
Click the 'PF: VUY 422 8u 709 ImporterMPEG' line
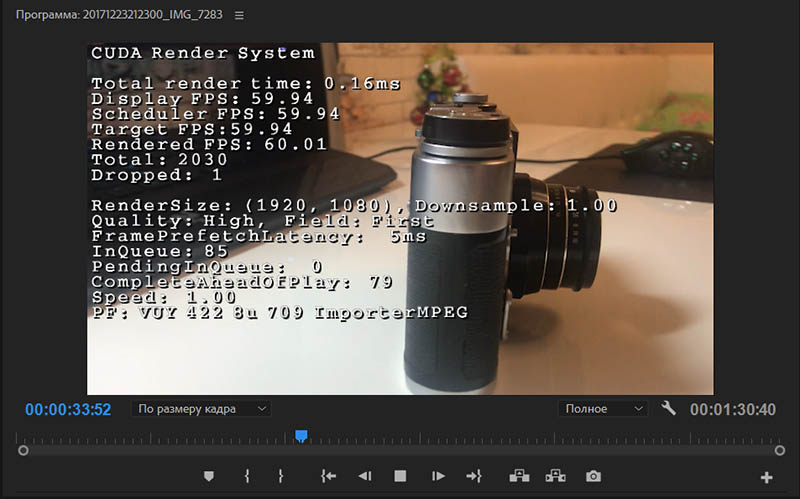pos(280,312)
